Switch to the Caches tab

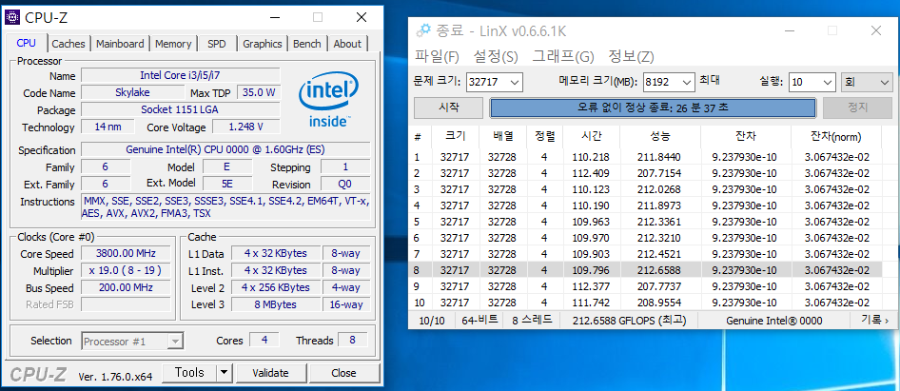(68, 44)
